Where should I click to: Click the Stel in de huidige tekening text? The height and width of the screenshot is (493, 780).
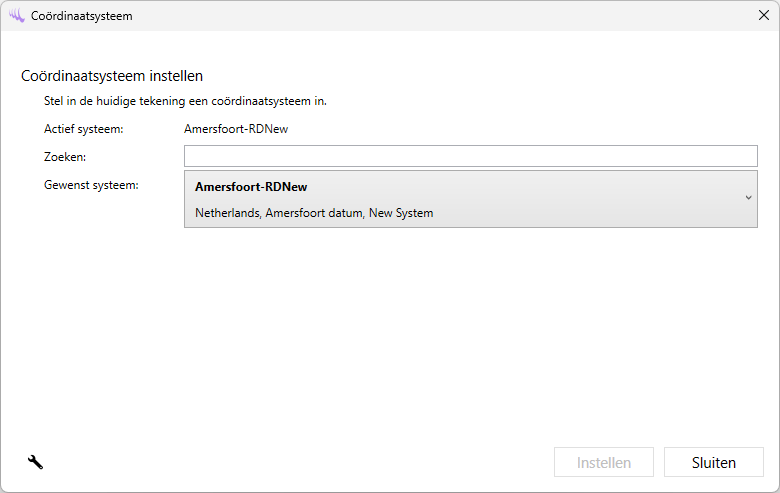click(x=185, y=101)
